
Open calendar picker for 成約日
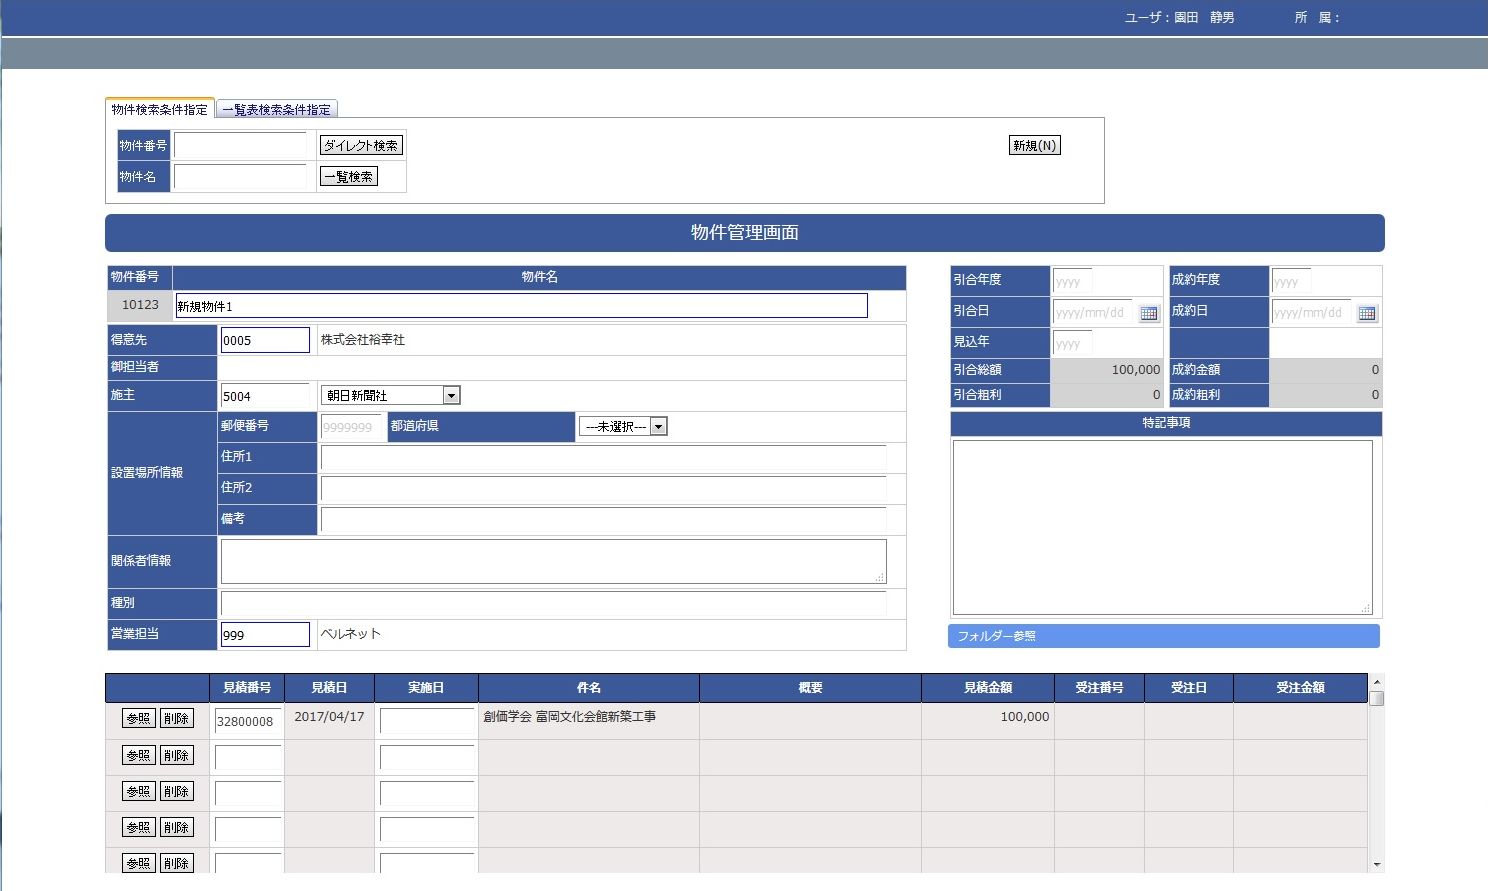coord(1366,313)
